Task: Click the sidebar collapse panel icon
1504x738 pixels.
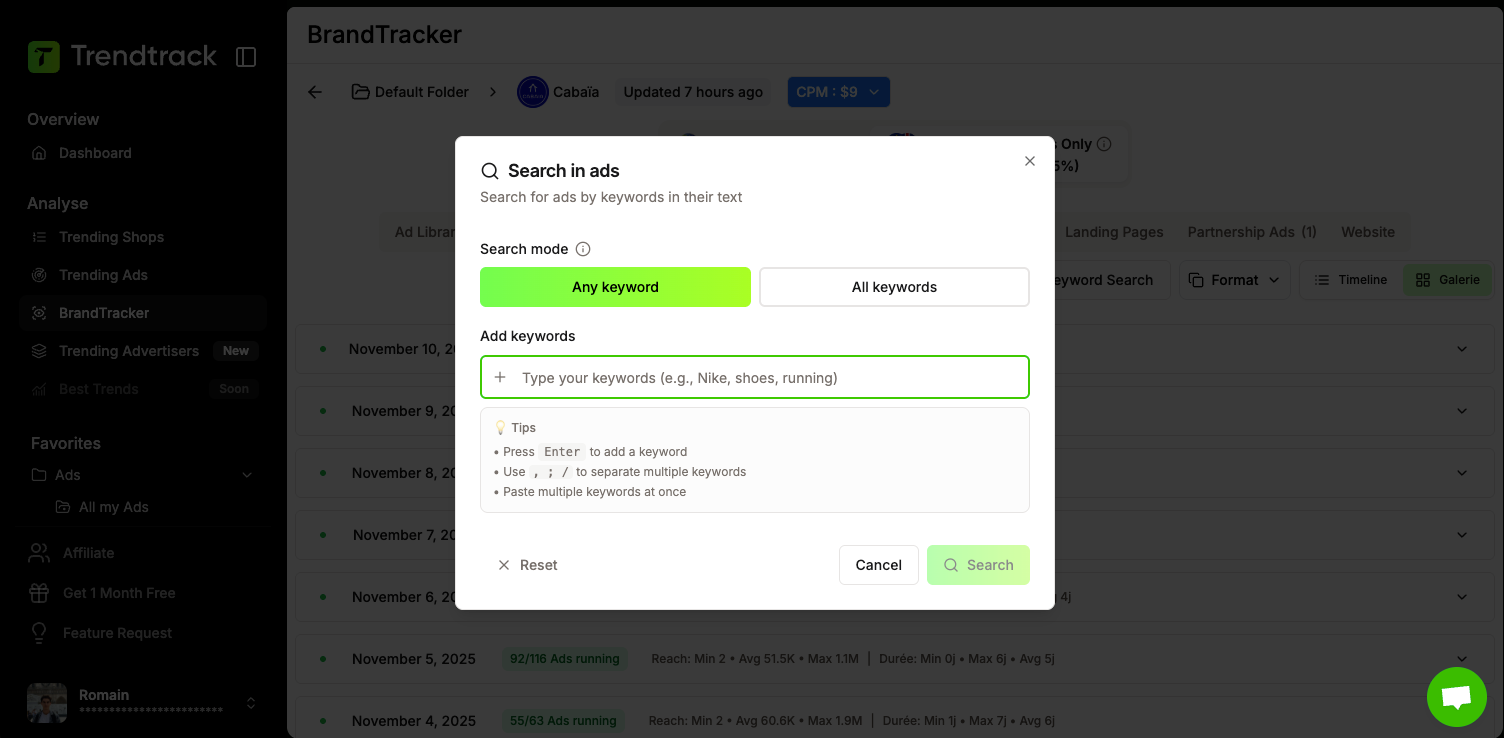Action: point(246,57)
